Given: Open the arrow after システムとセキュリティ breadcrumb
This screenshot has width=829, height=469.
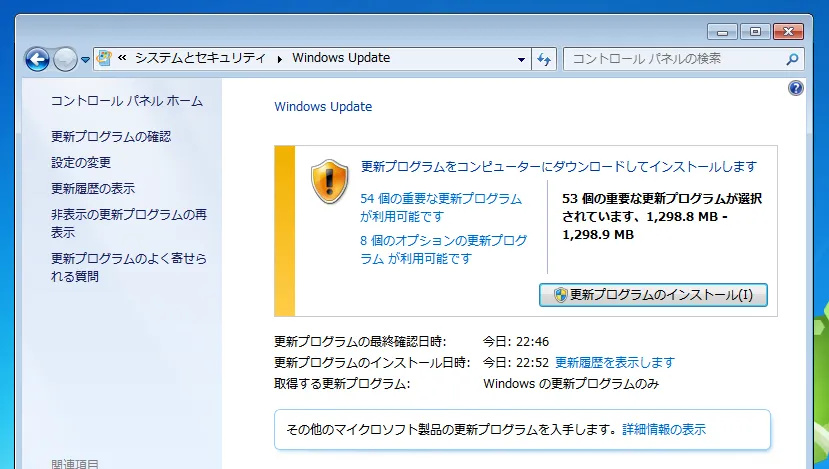Looking at the screenshot, I should [x=280, y=59].
